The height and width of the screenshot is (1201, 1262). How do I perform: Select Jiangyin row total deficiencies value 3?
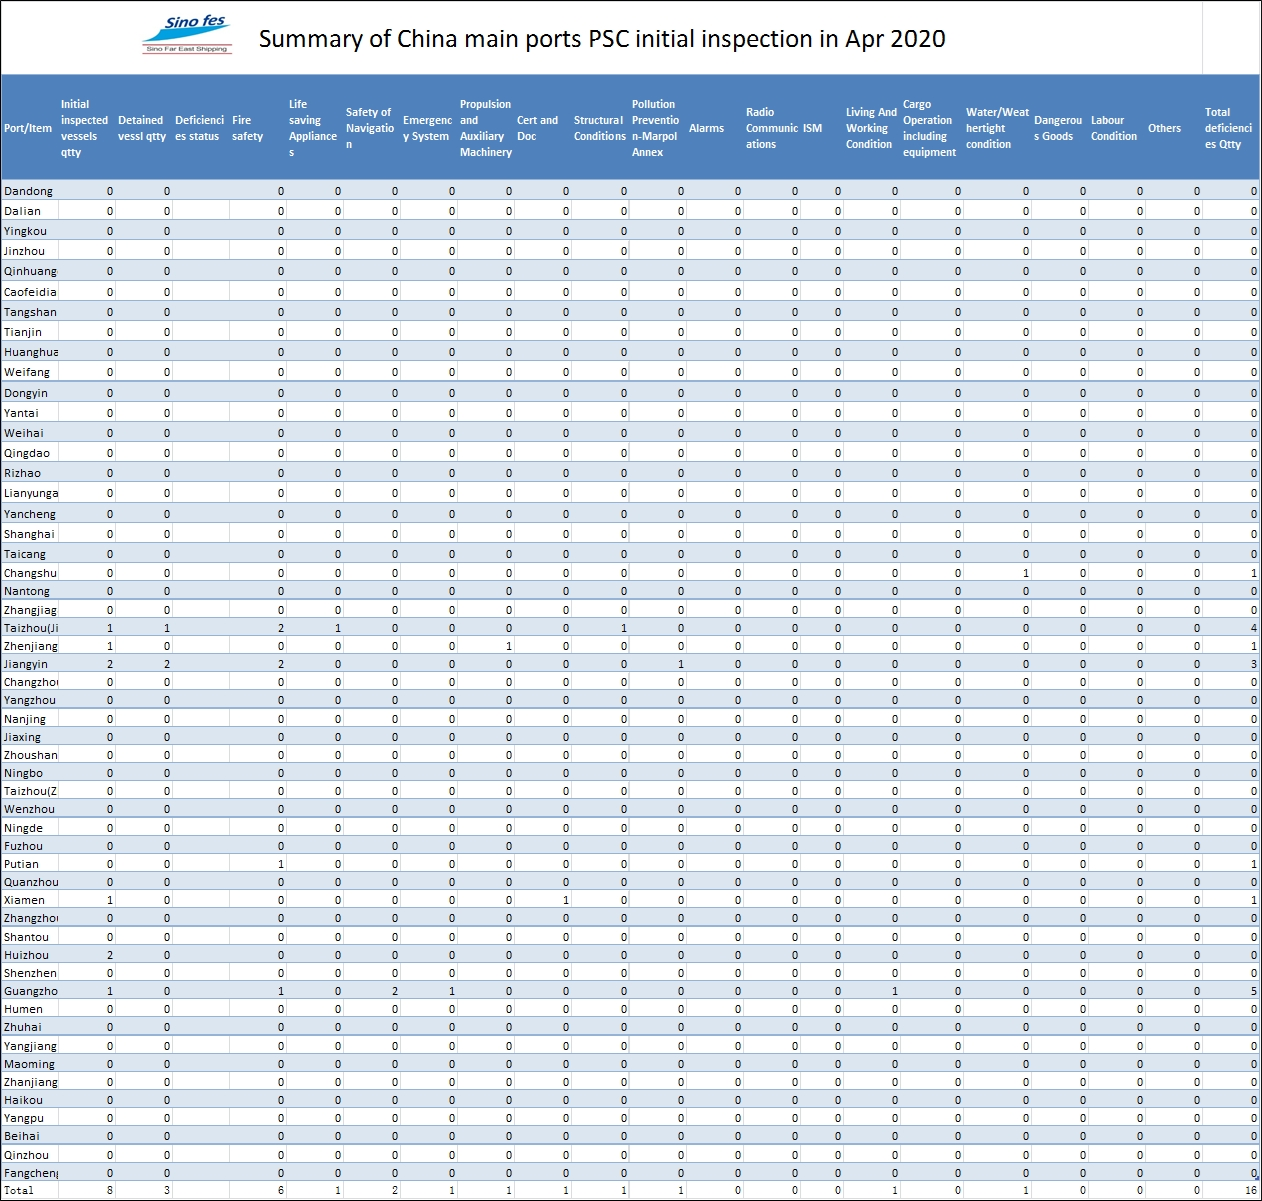(x=1254, y=664)
